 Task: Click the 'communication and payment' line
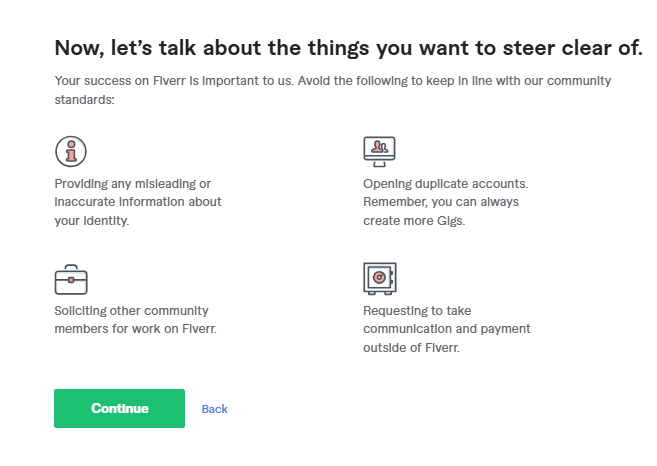click(446, 329)
